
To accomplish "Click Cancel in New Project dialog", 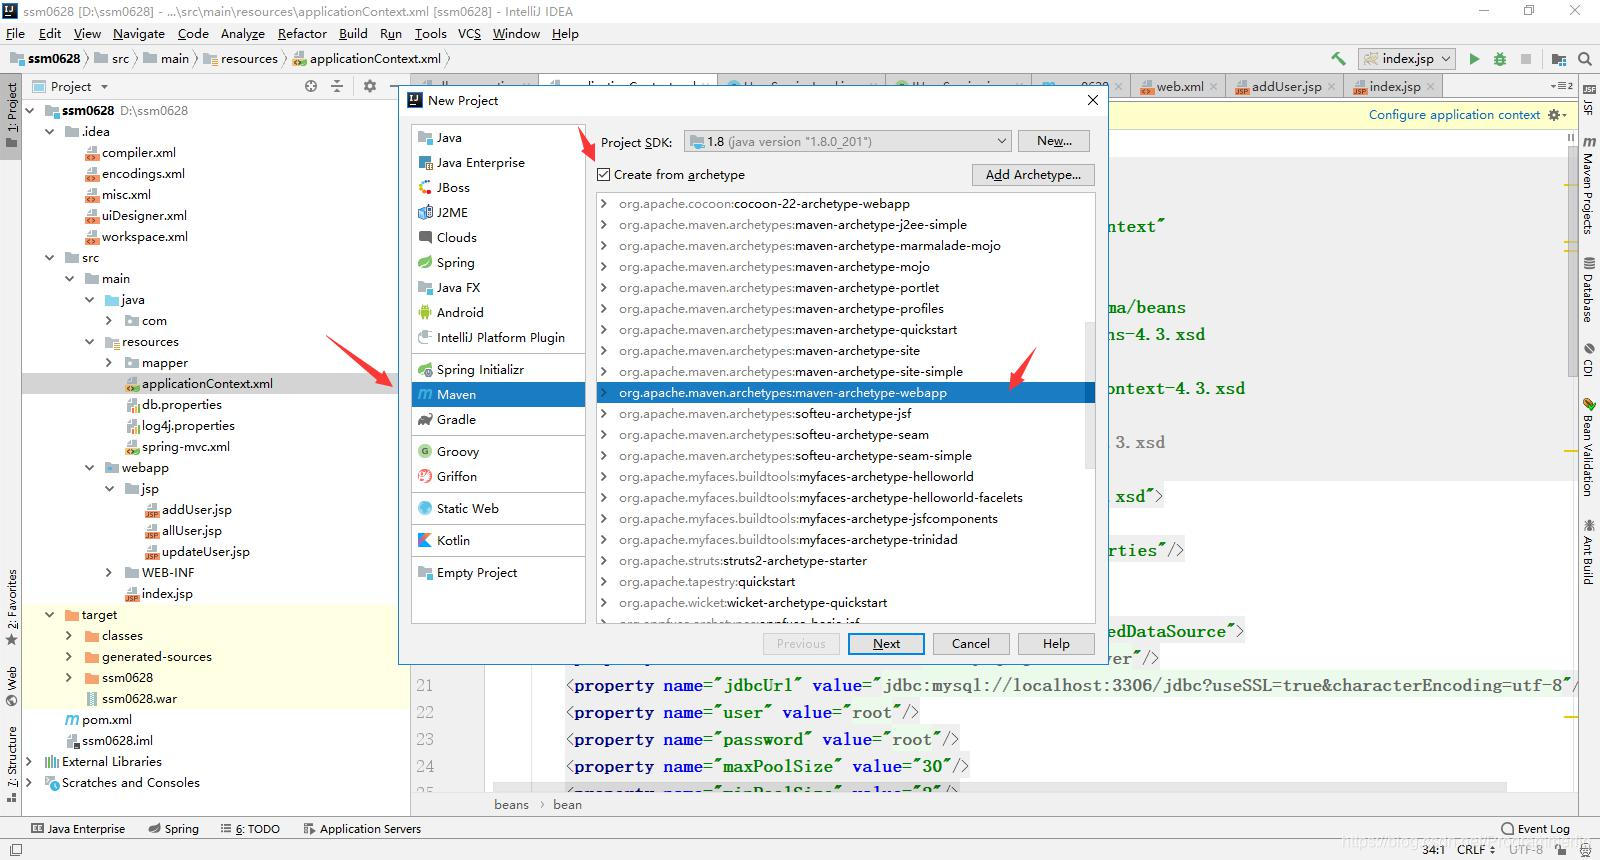I will click(x=970, y=644).
